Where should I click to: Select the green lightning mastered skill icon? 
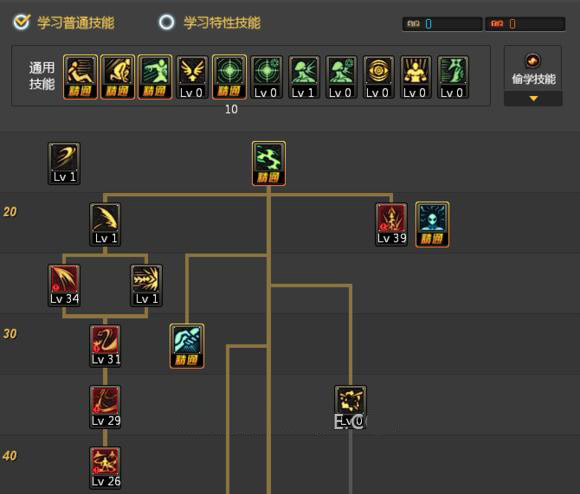pyautogui.click(x=269, y=163)
